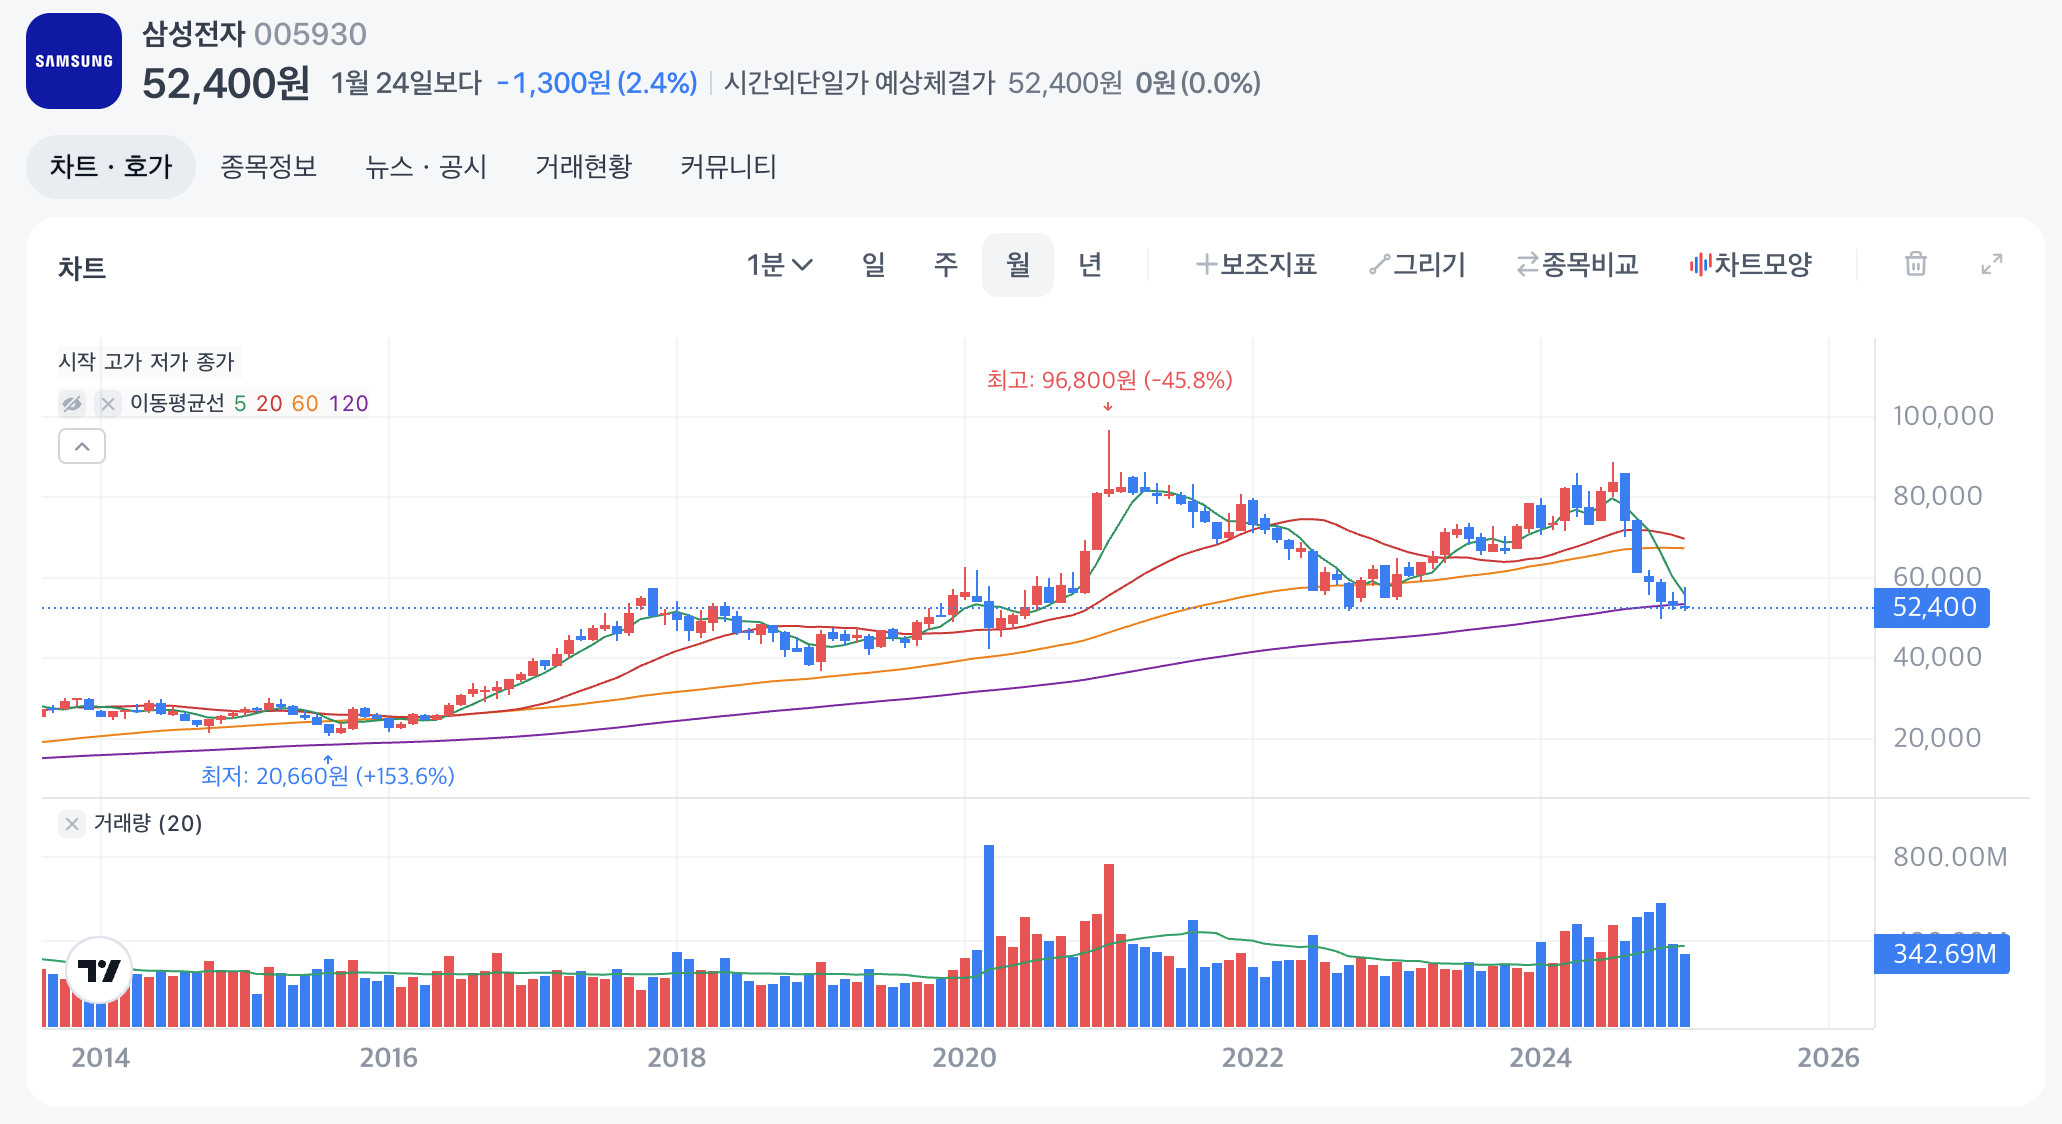Switch to 차트 · 호가 tab
Viewport: 2062px width, 1124px height.
coord(111,167)
